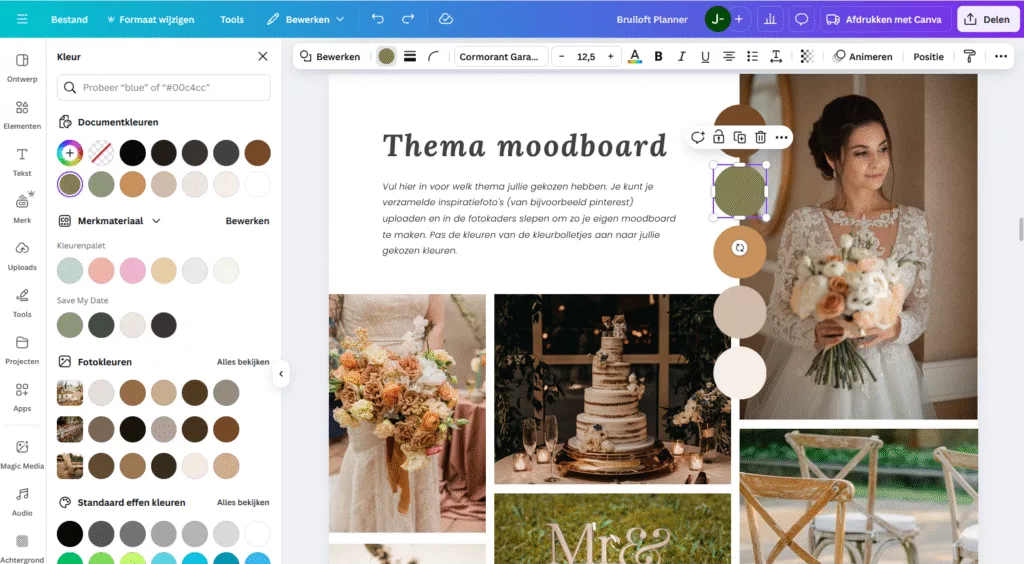Select the no-color transparent swatch
The image size is (1024, 564).
pyautogui.click(x=101, y=153)
